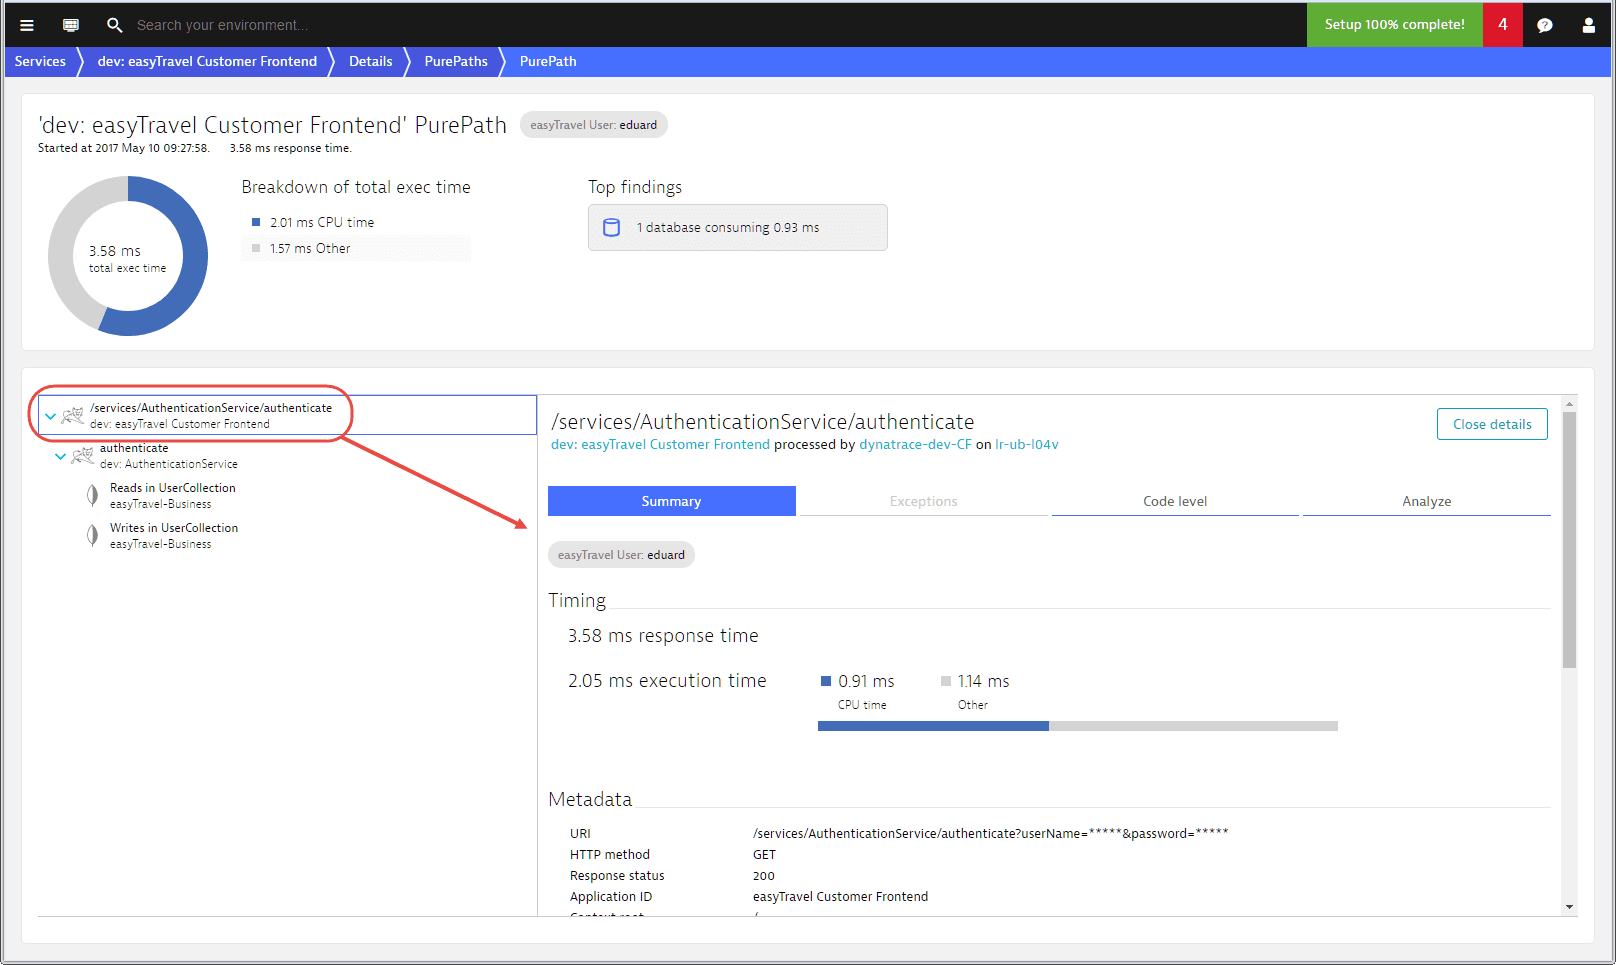Click Response status value 200

click(763, 876)
